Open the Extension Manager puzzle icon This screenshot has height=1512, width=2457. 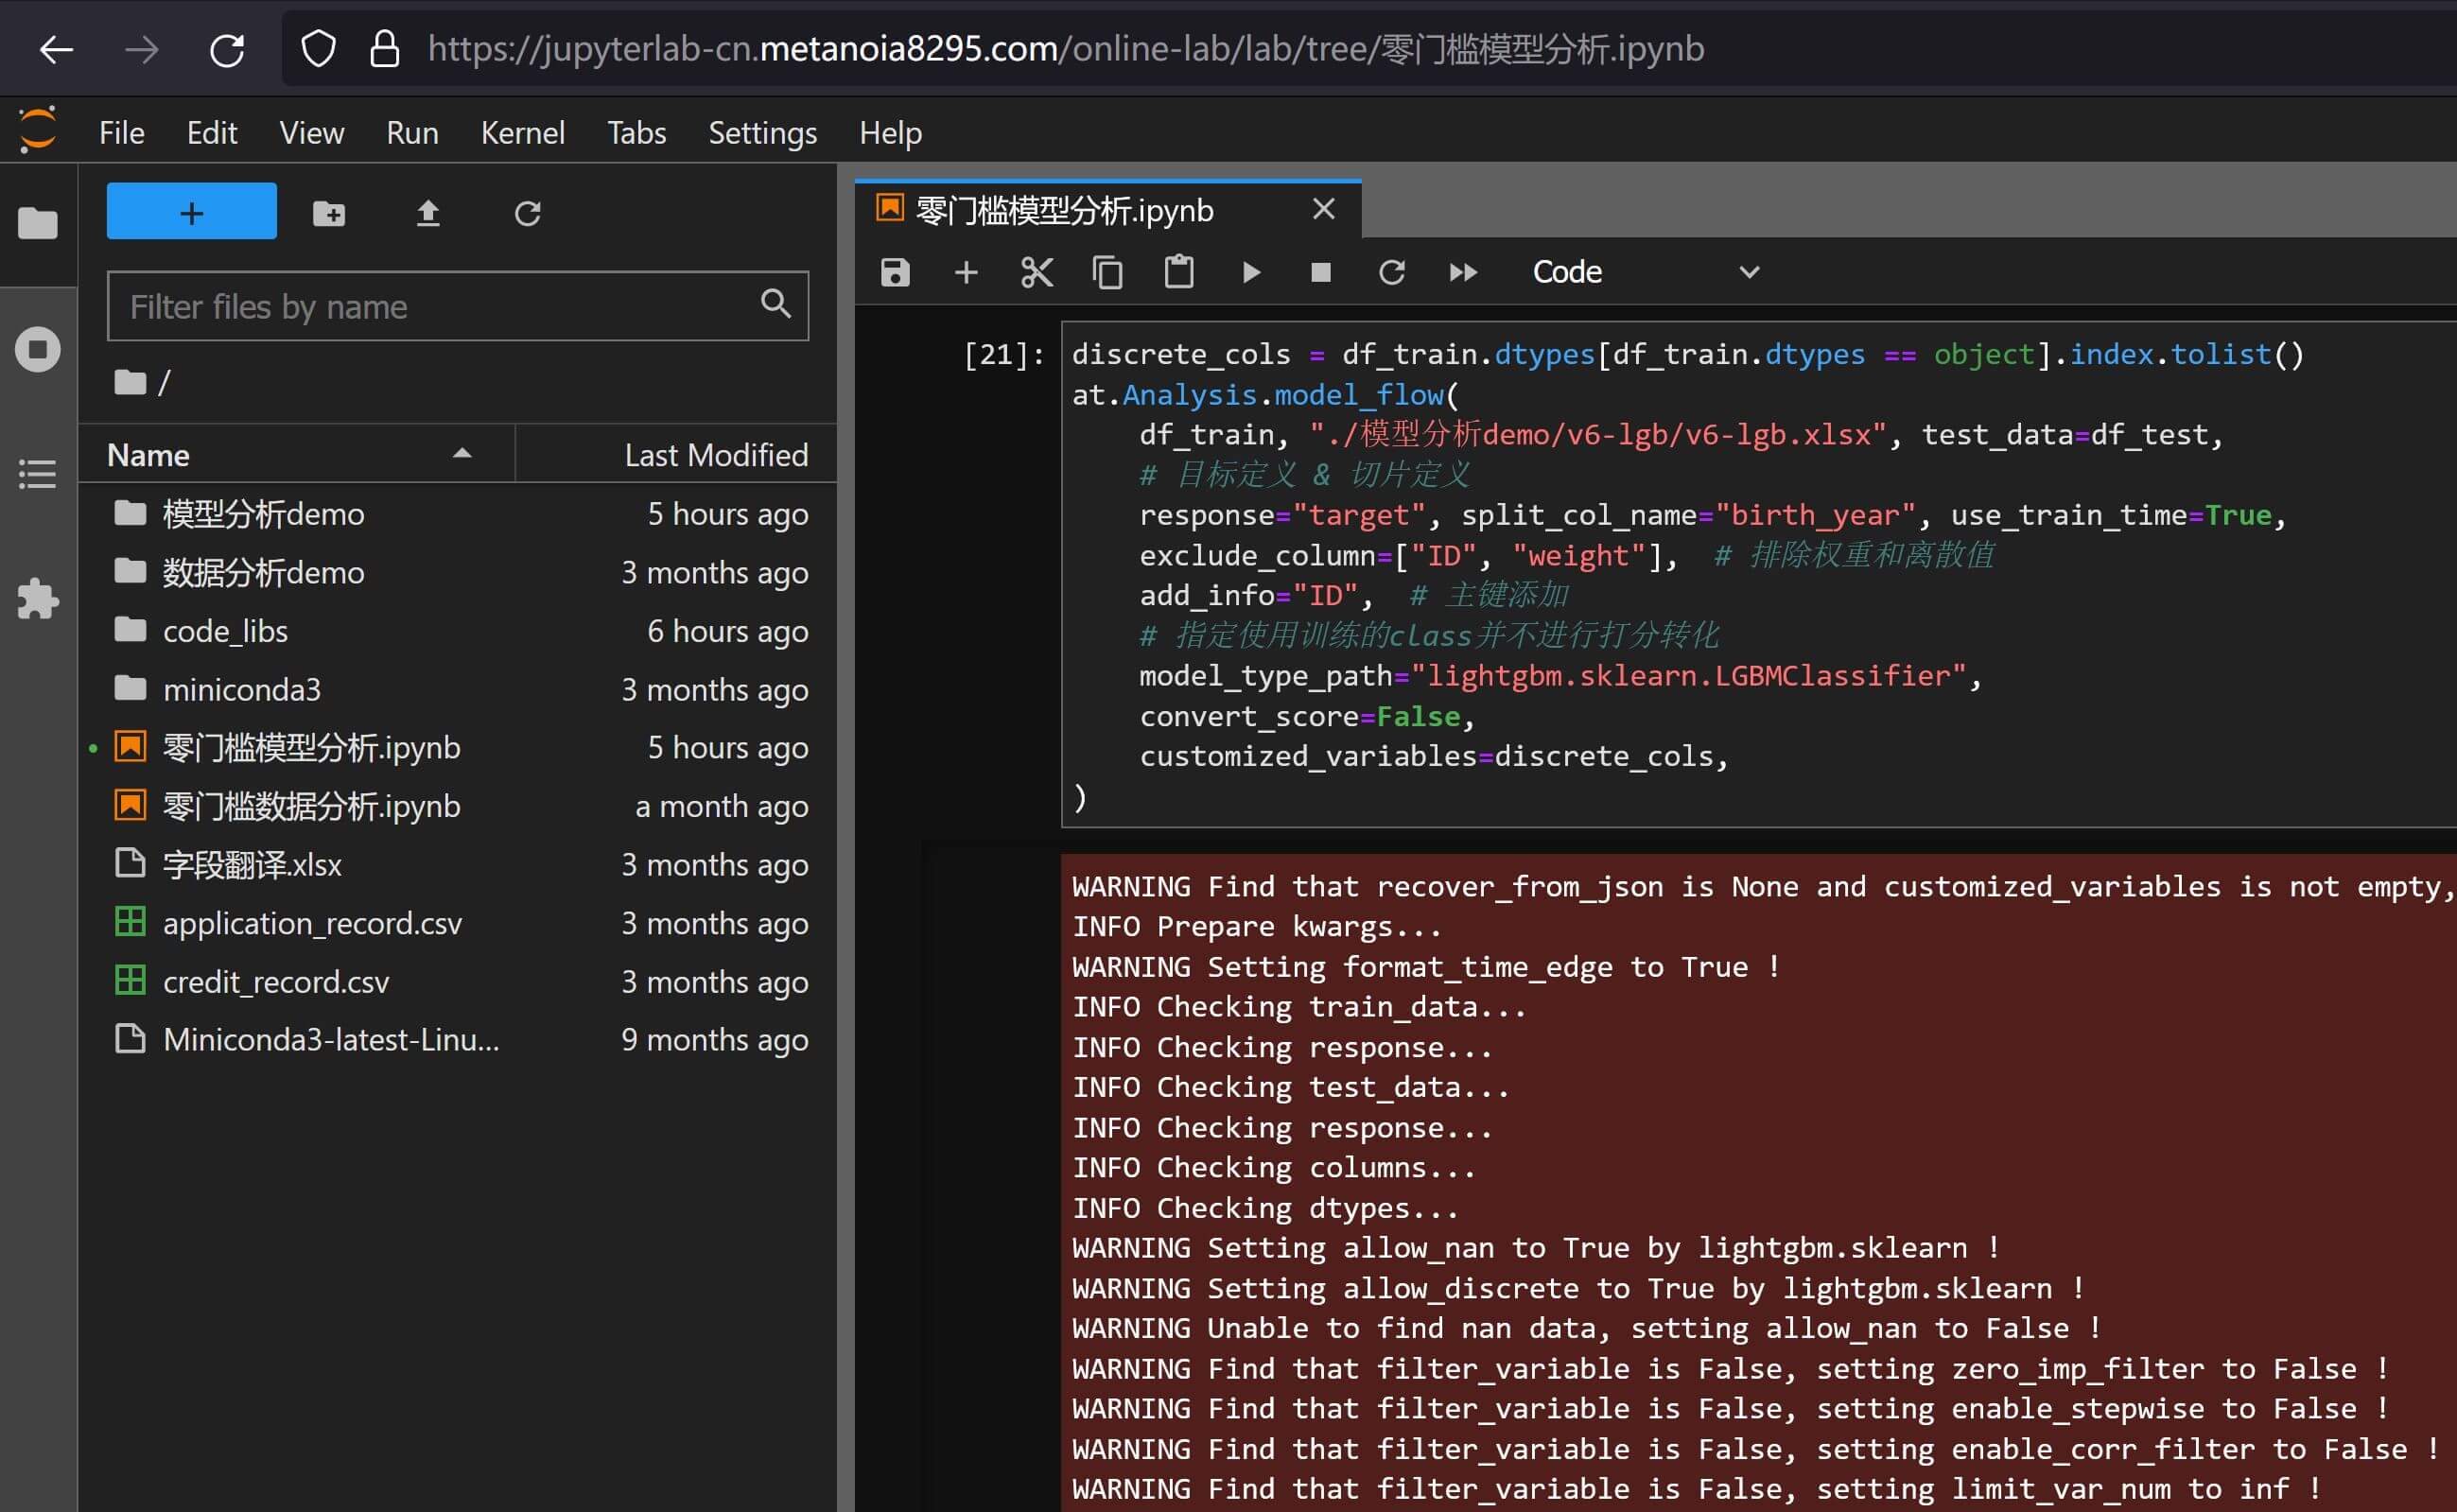tap(38, 598)
